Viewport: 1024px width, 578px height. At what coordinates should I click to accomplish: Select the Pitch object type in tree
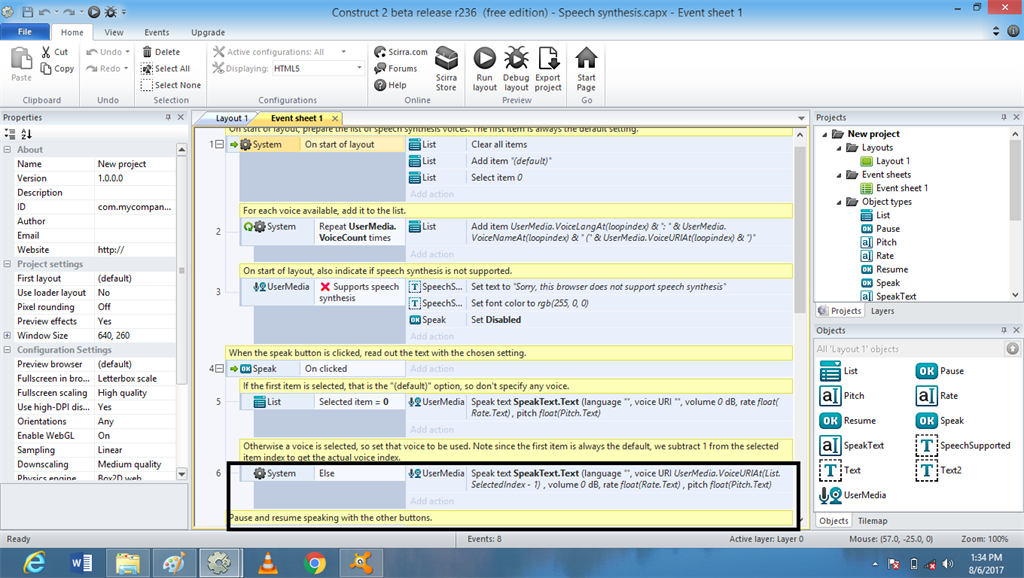click(x=878, y=242)
